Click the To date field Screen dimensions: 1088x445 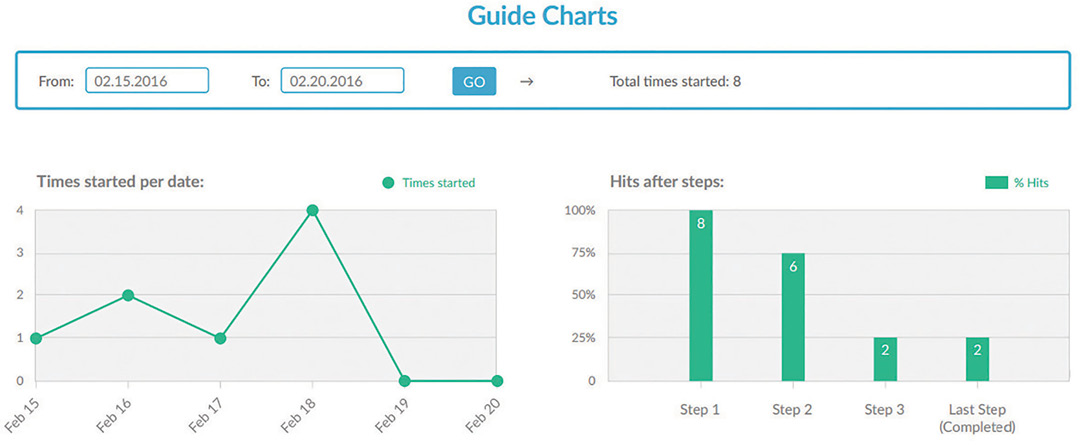(x=342, y=81)
